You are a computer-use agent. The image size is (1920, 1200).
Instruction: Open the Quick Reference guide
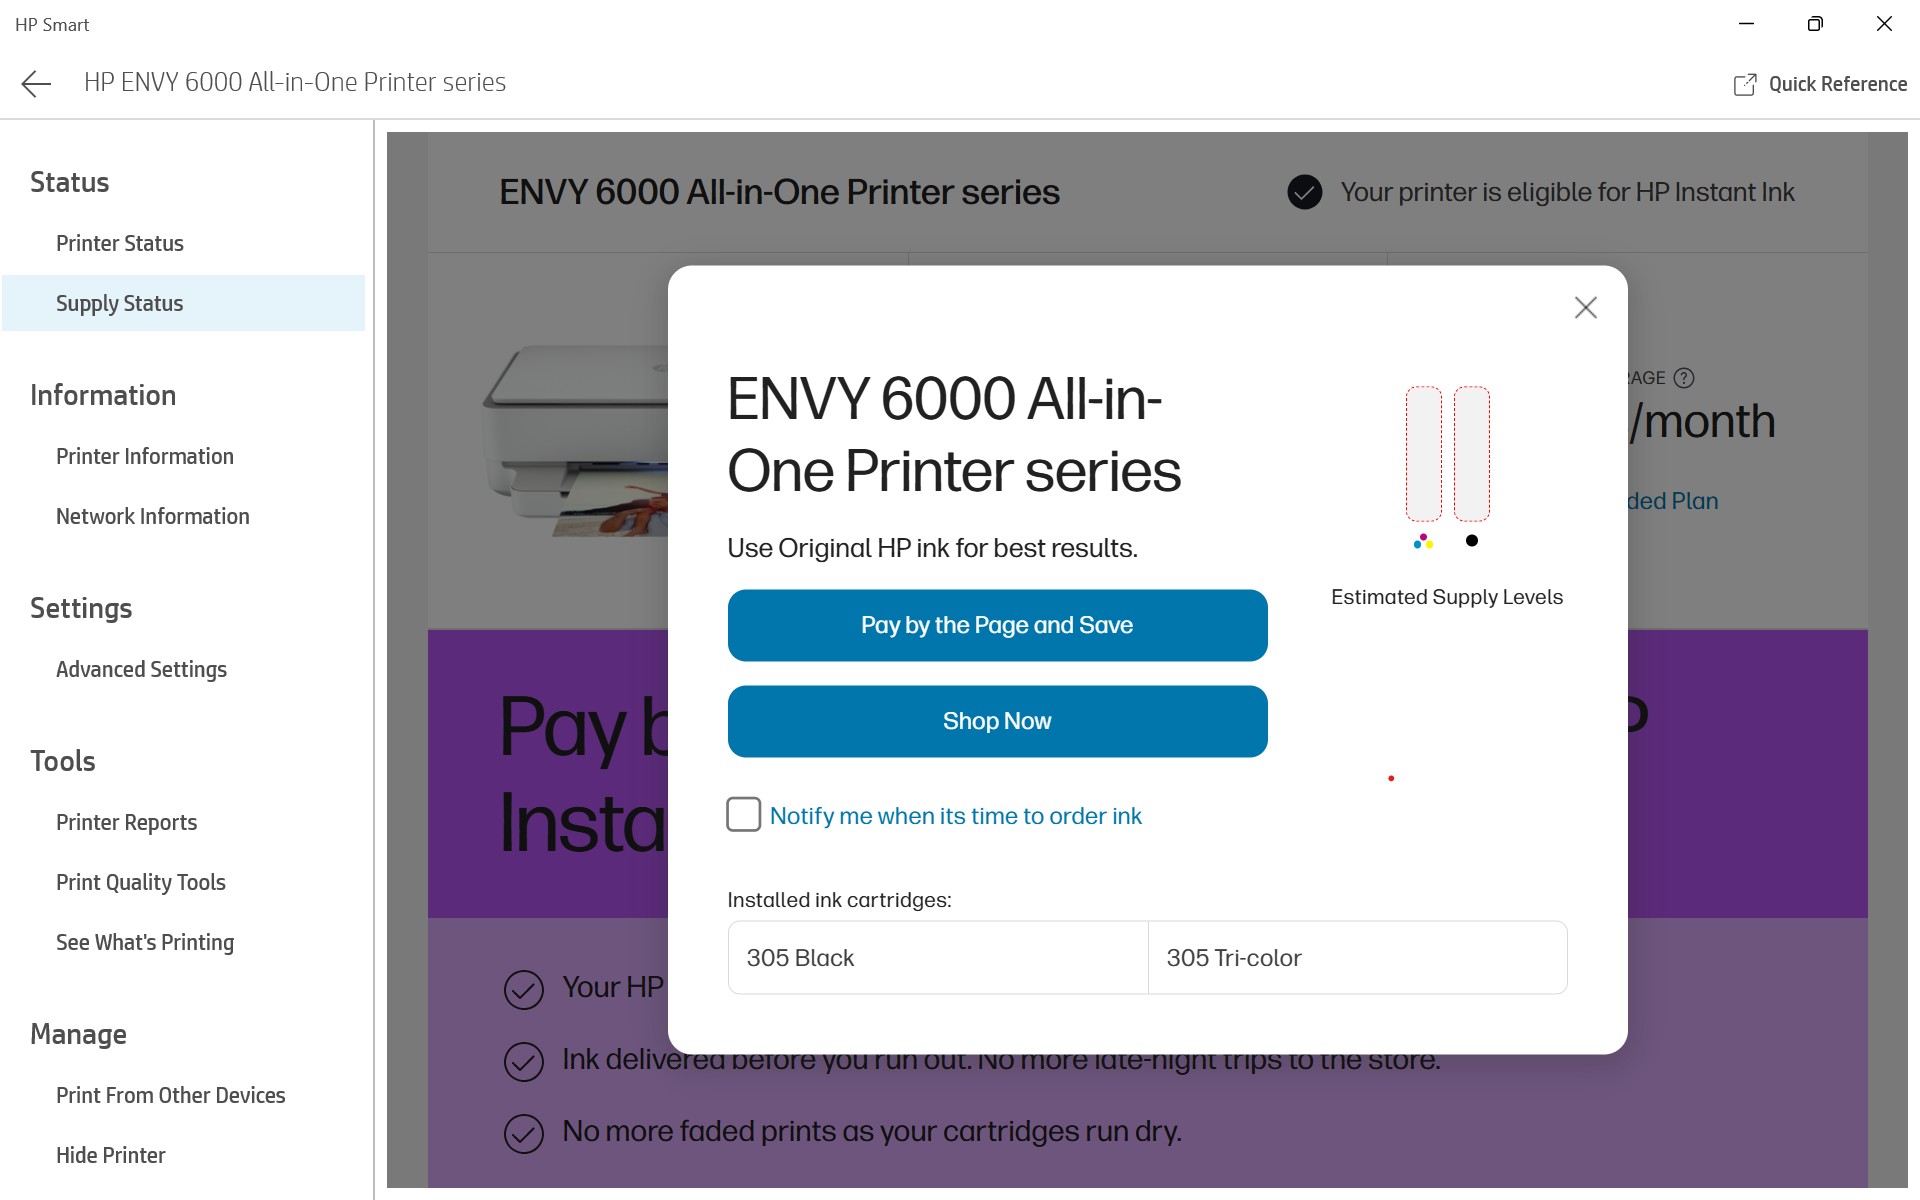1820,84
